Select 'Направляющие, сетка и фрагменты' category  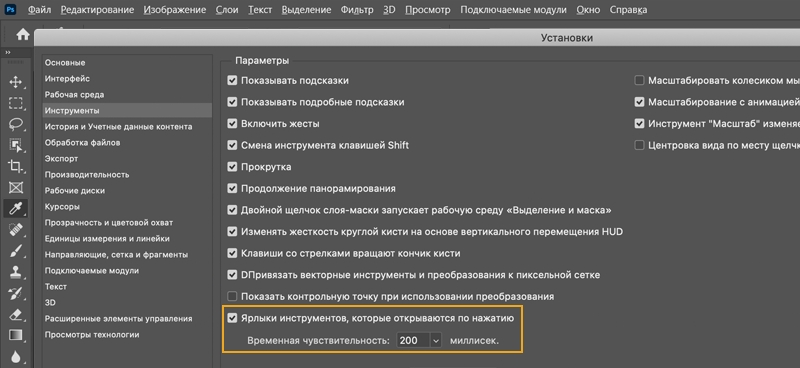pos(127,254)
